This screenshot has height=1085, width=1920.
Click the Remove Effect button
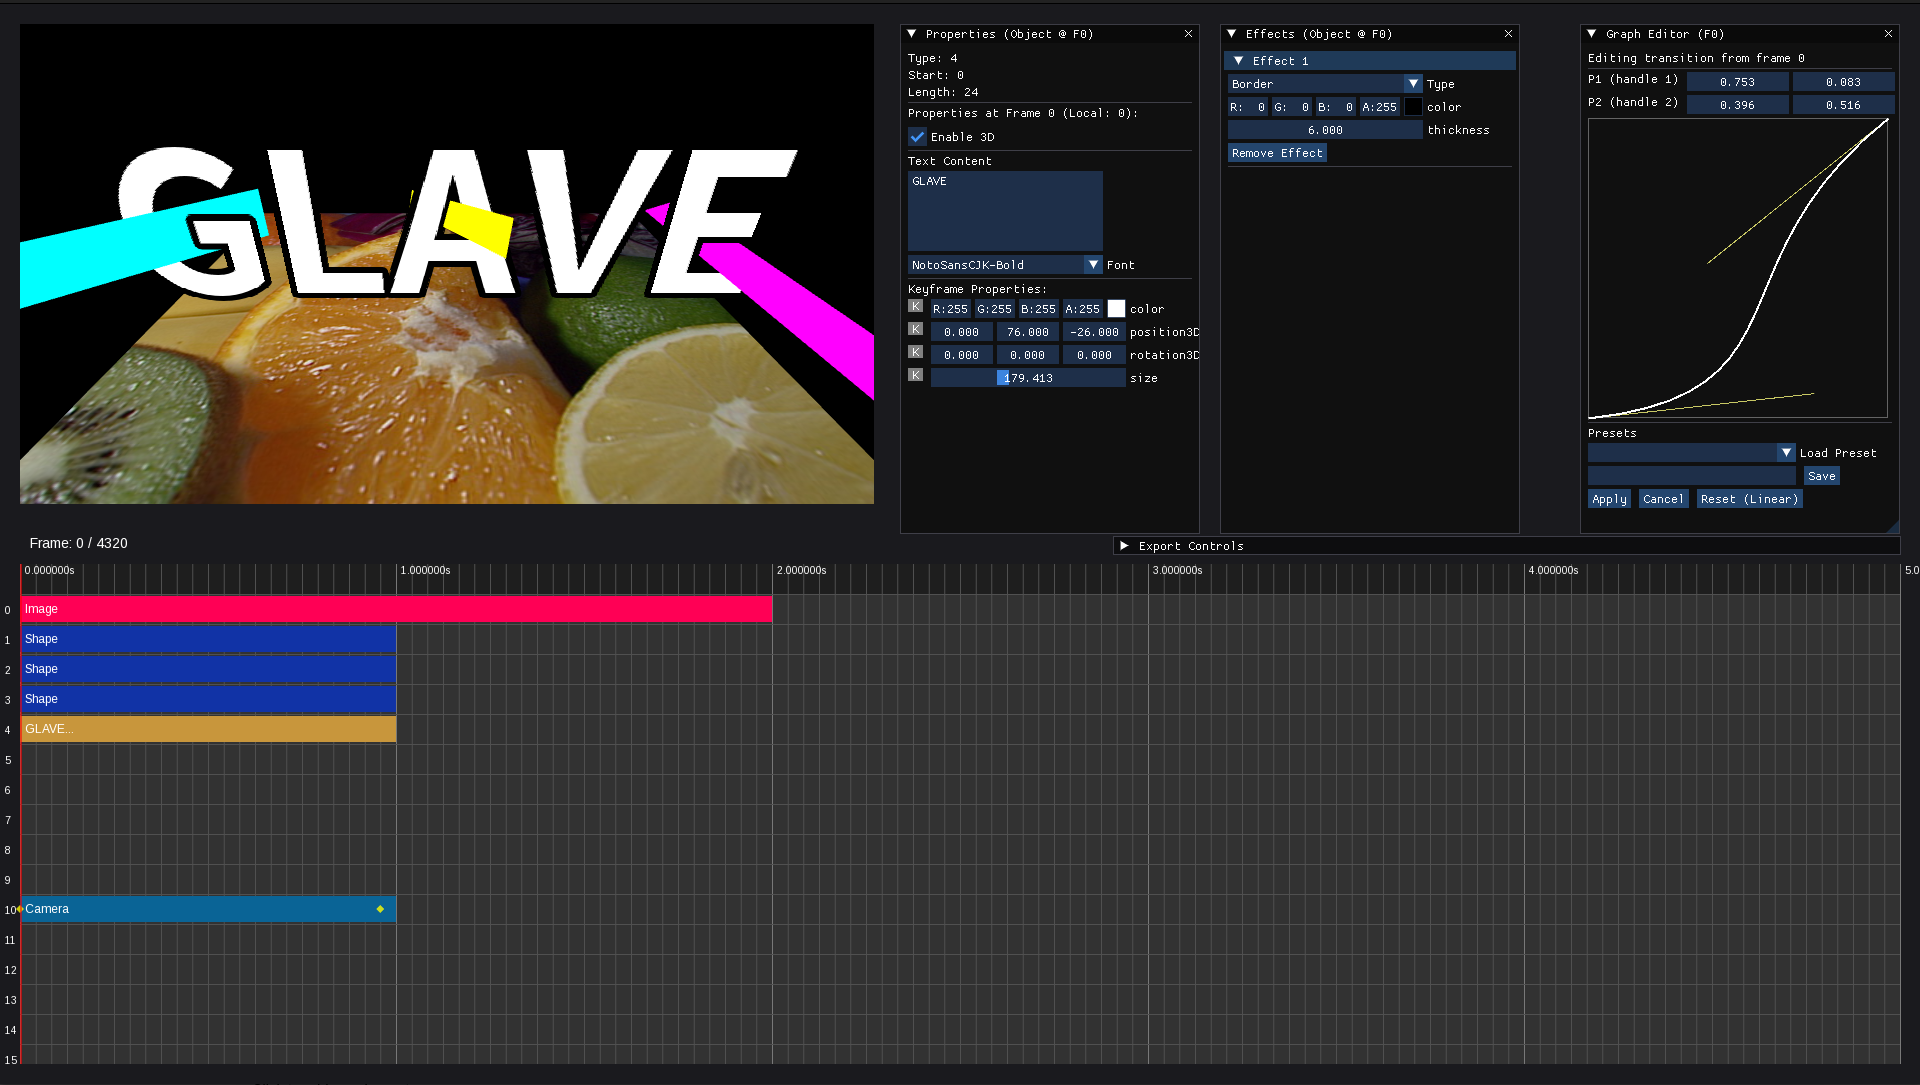(1277, 153)
